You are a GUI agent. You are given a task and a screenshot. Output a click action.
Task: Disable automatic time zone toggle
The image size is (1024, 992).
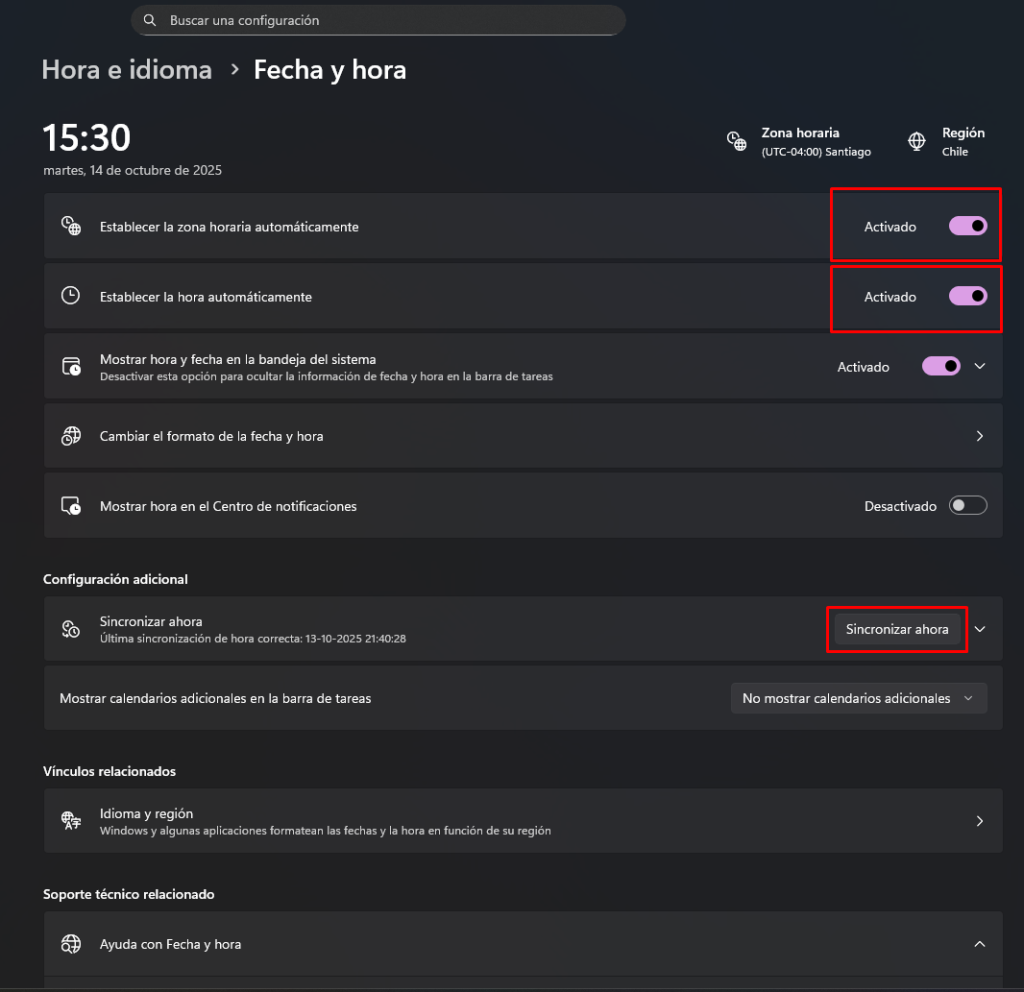[967, 226]
